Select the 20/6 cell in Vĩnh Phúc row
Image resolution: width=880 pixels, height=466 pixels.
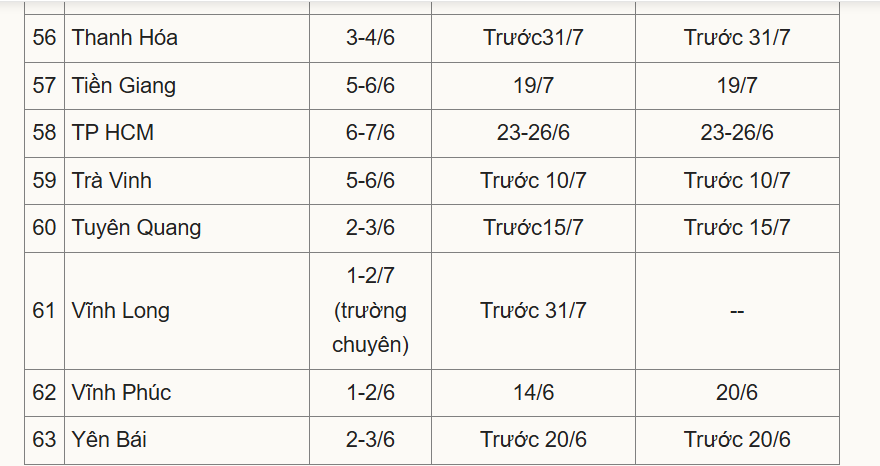pyautogui.click(x=737, y=392)
